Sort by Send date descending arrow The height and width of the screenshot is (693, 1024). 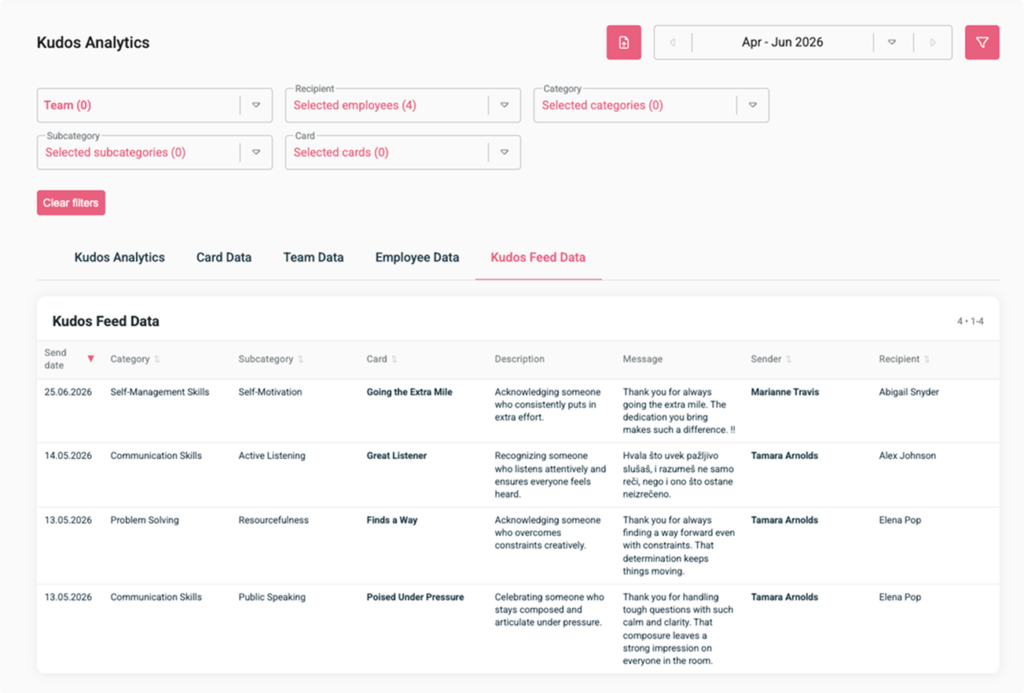91,359
